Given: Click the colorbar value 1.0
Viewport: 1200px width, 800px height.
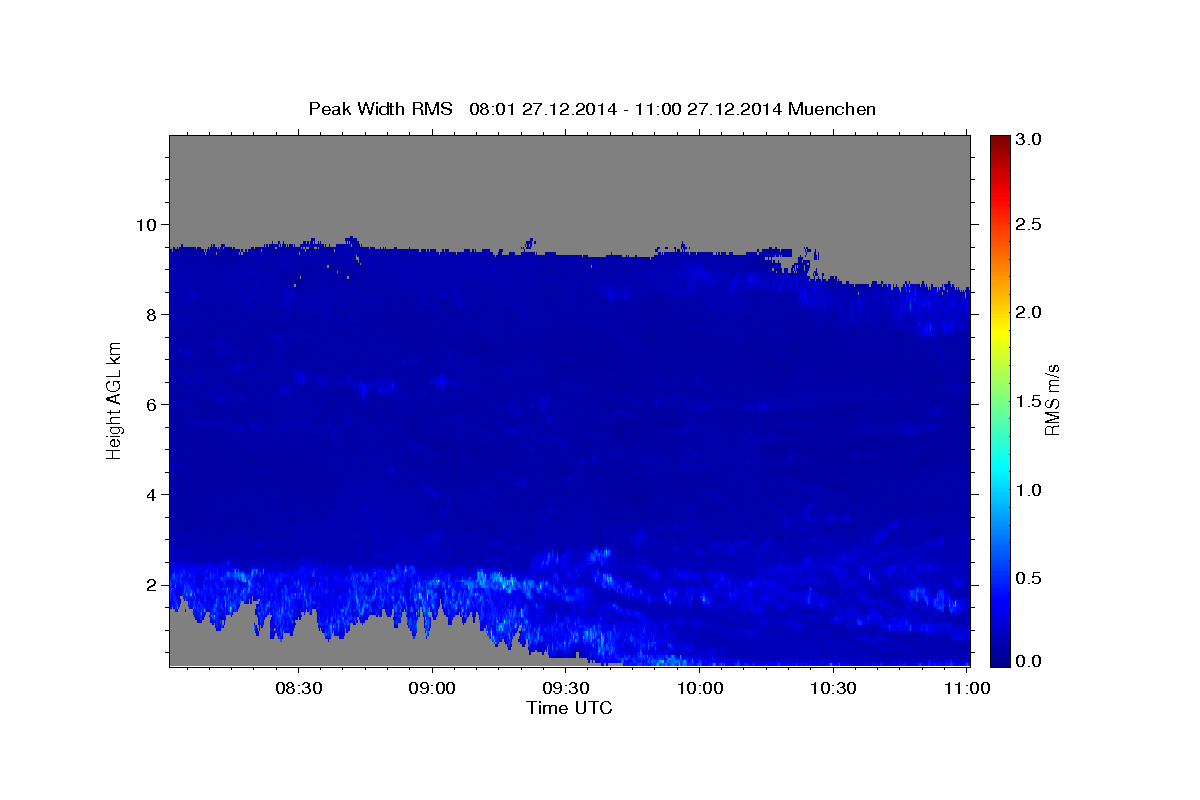Looking at the screenshot, I should tap(1030, 490).
